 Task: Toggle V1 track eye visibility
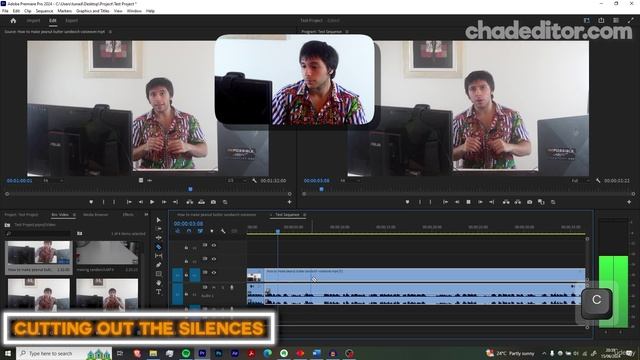(x=214, y=273)
